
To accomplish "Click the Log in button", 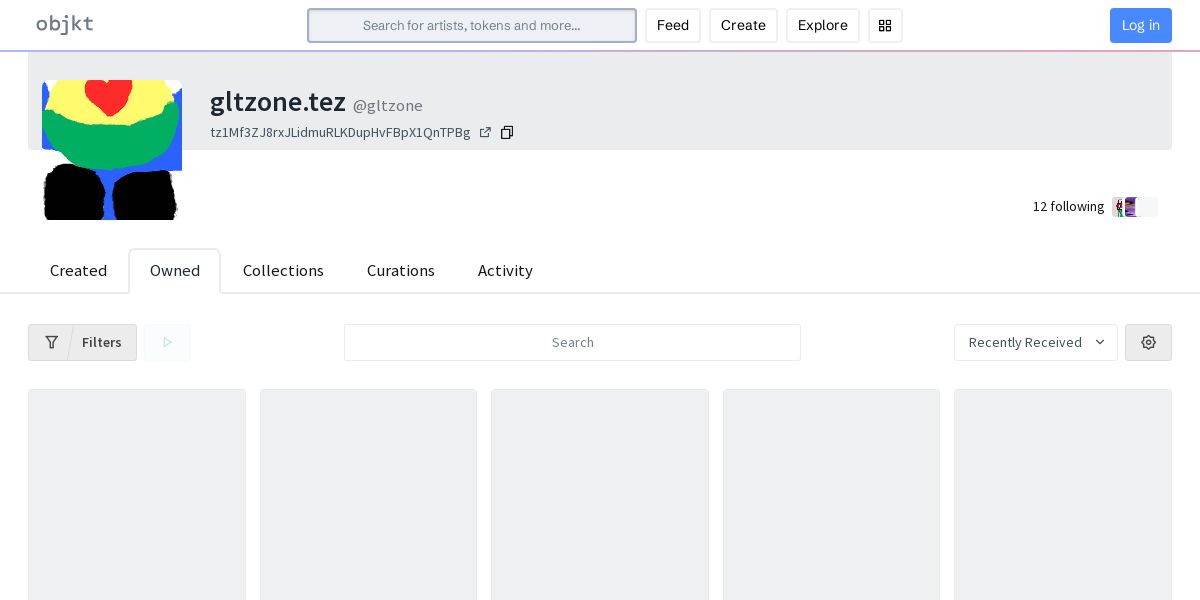I will (x=1140, y=26).
